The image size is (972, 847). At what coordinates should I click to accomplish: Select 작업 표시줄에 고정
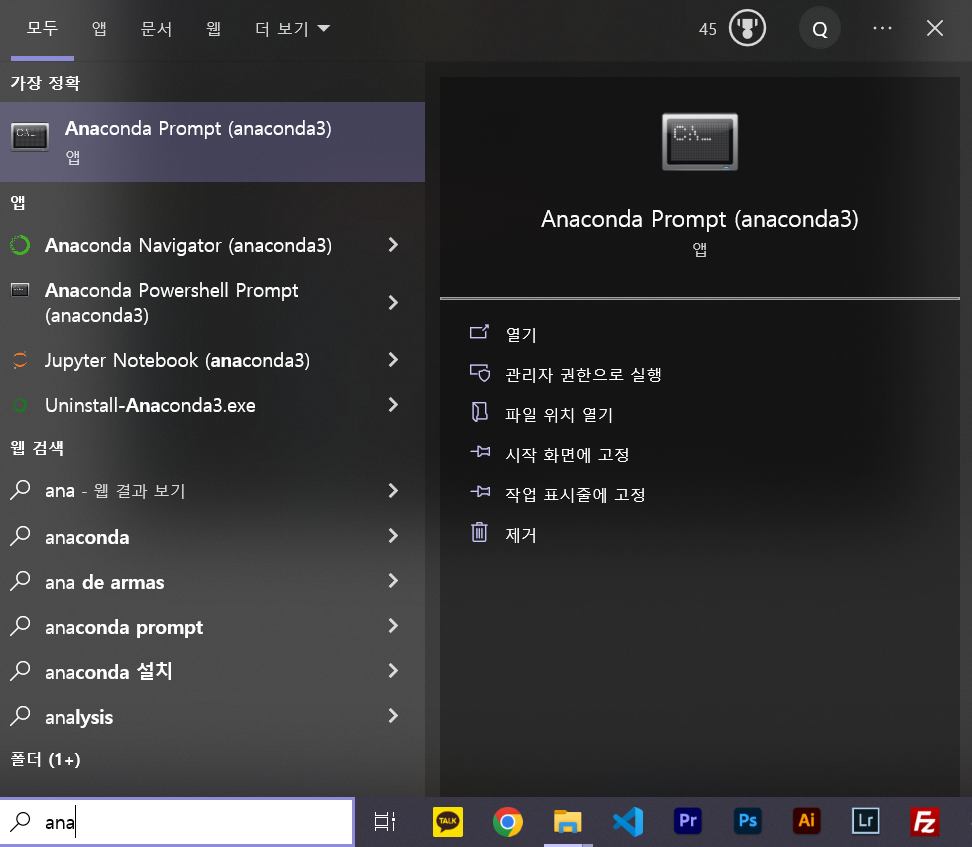575,495
